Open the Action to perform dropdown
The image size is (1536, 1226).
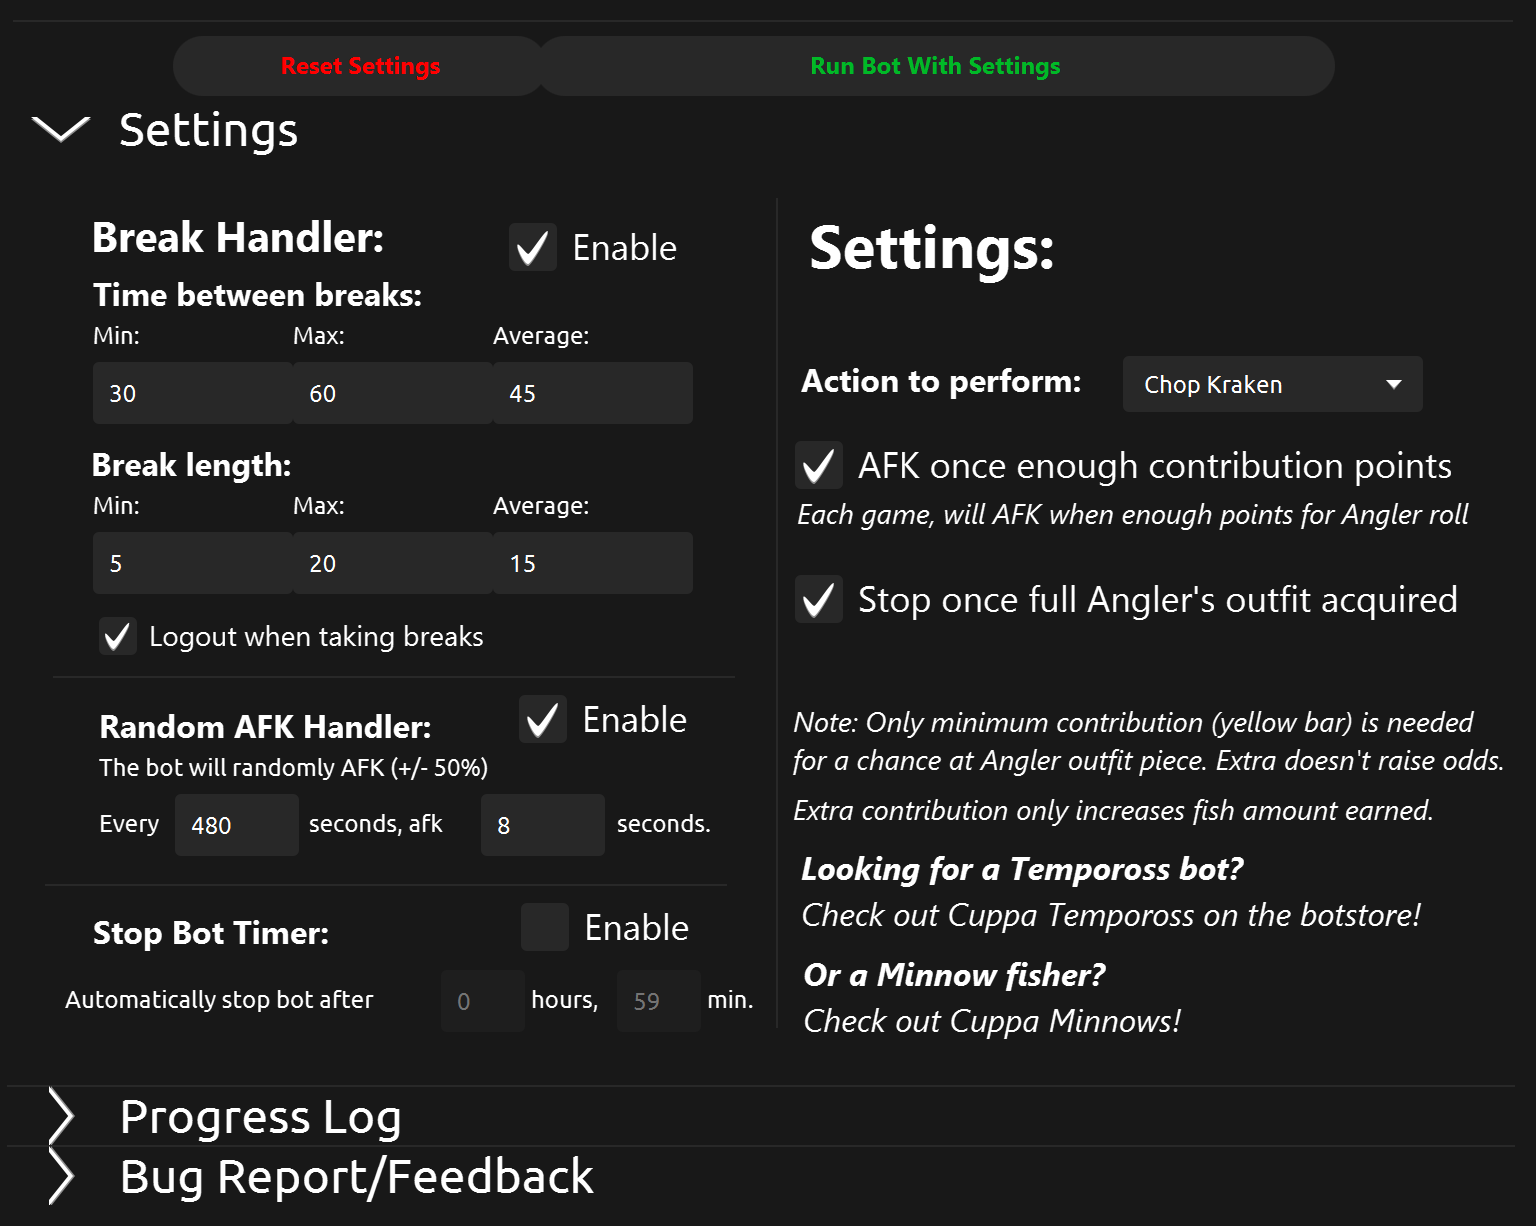1272,384
